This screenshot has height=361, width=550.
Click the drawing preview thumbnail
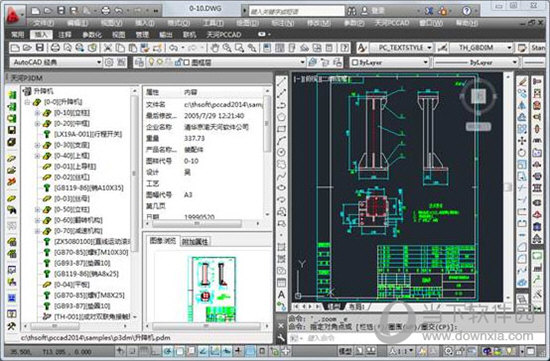(x=212, y=289)
